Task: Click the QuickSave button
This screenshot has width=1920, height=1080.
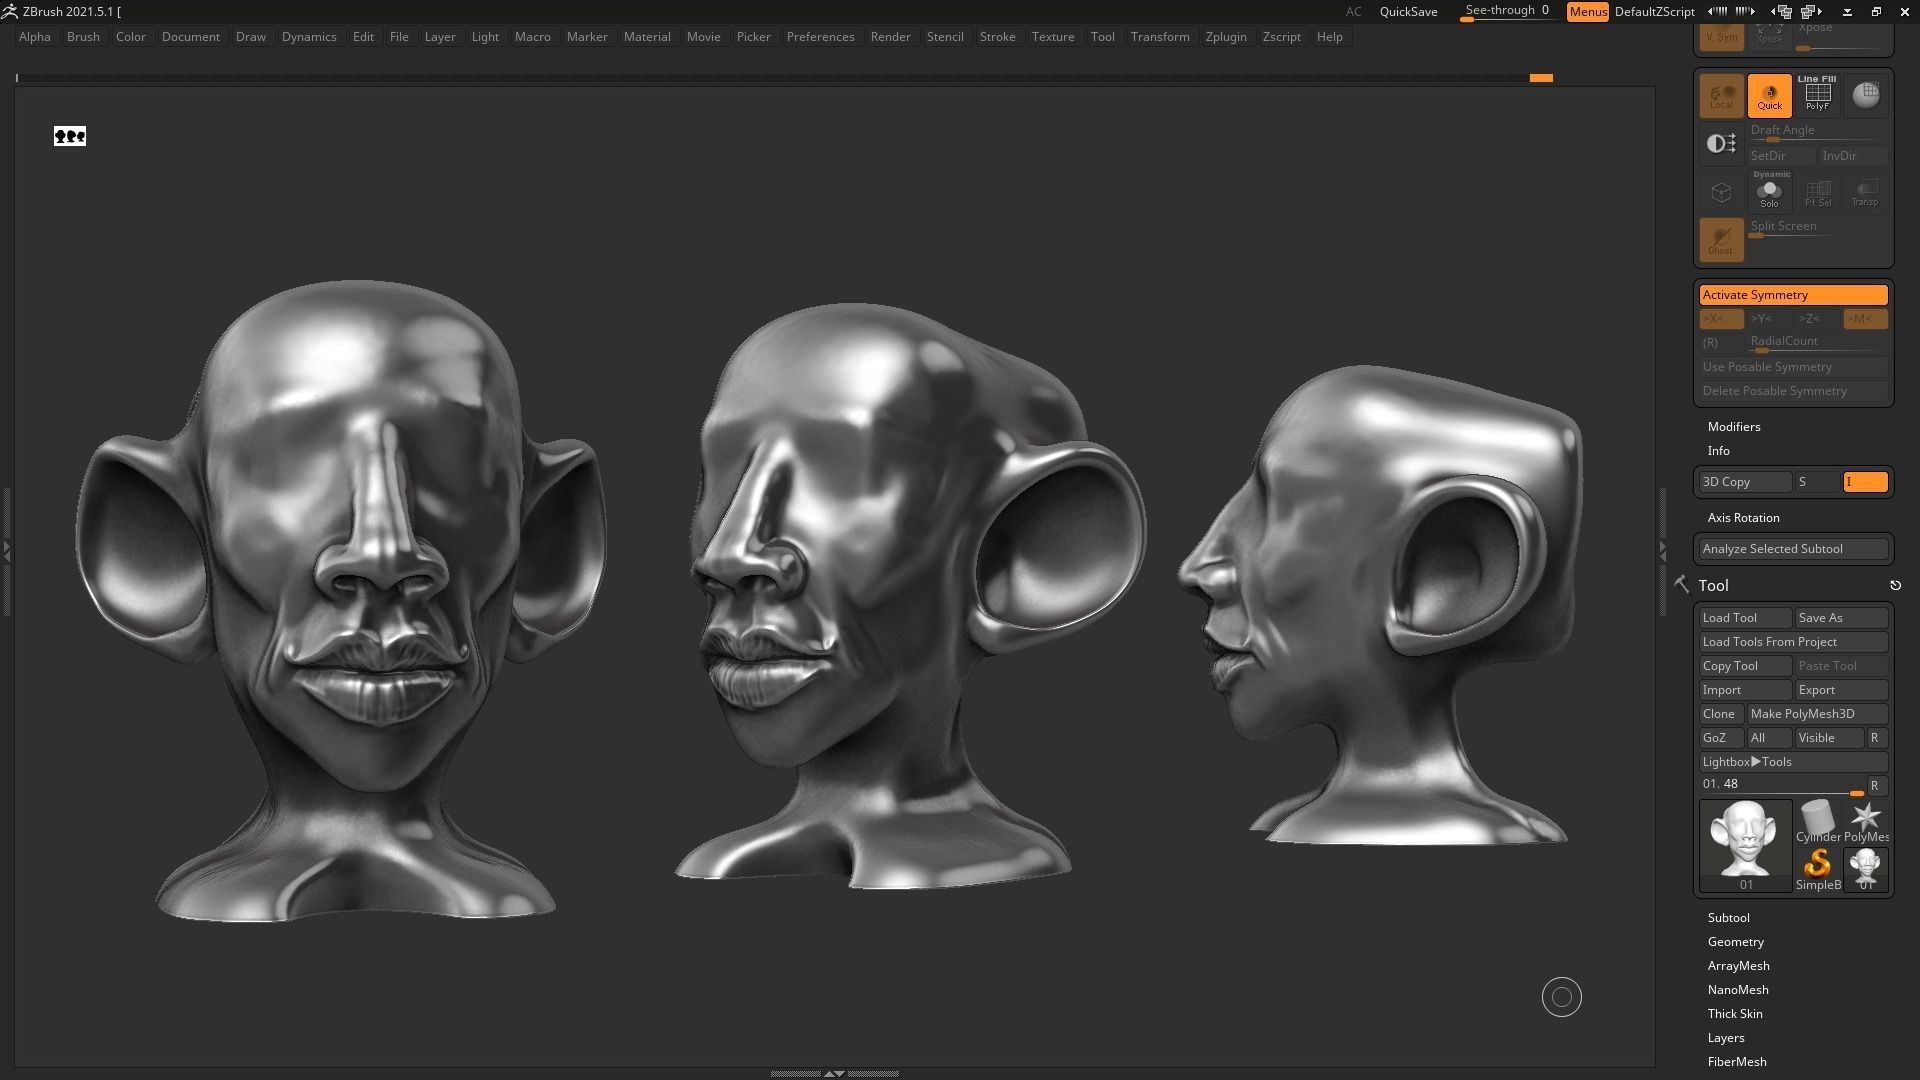Action: click(x=1408, y=12)
